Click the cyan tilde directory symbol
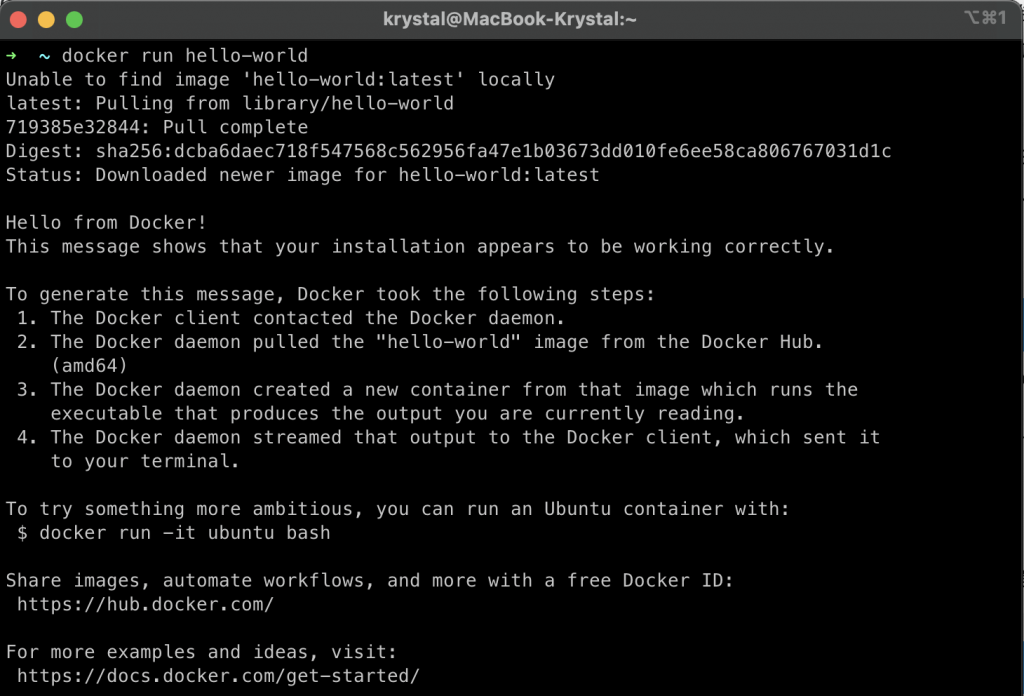The image size is (1024, 696). click(44, 57)
